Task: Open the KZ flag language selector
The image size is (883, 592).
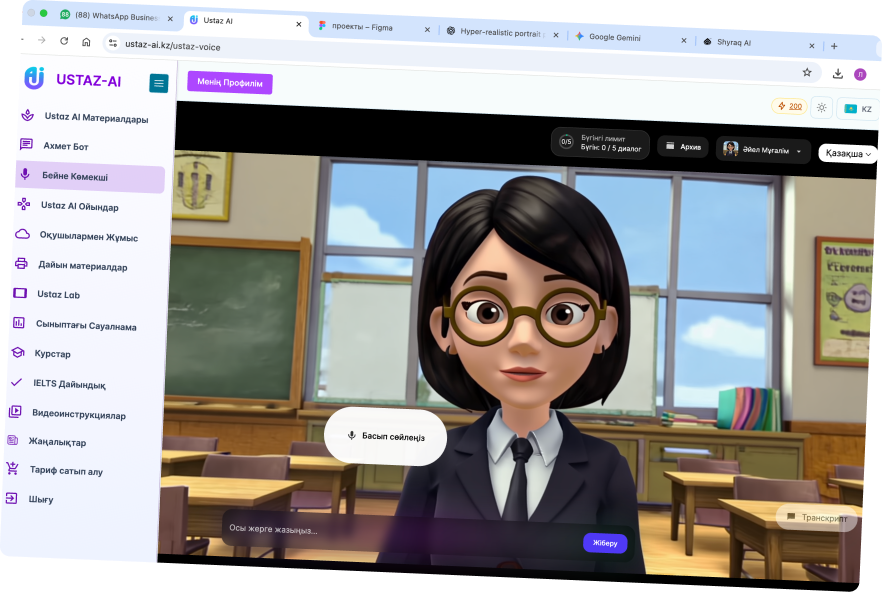Action: (x=857, y=109)
